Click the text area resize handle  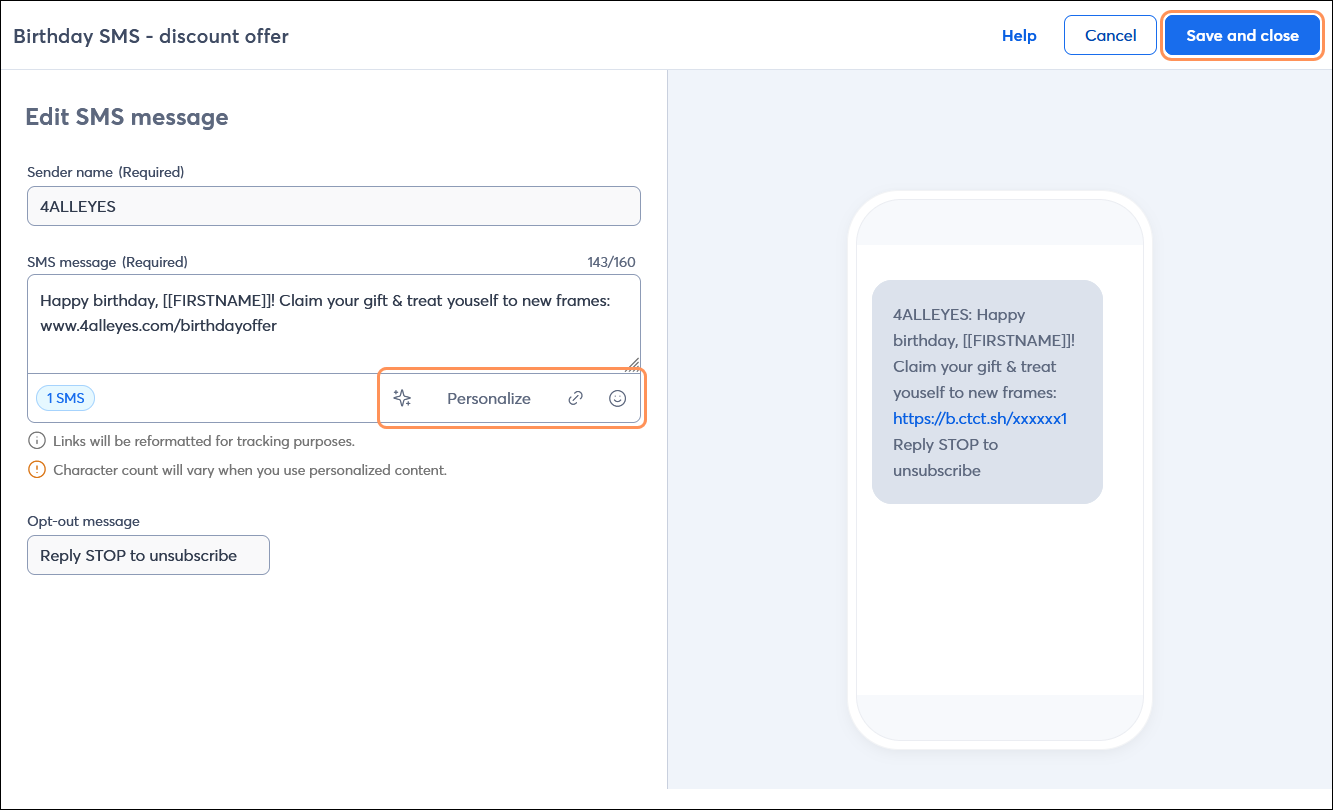click(x=632, y=365)
